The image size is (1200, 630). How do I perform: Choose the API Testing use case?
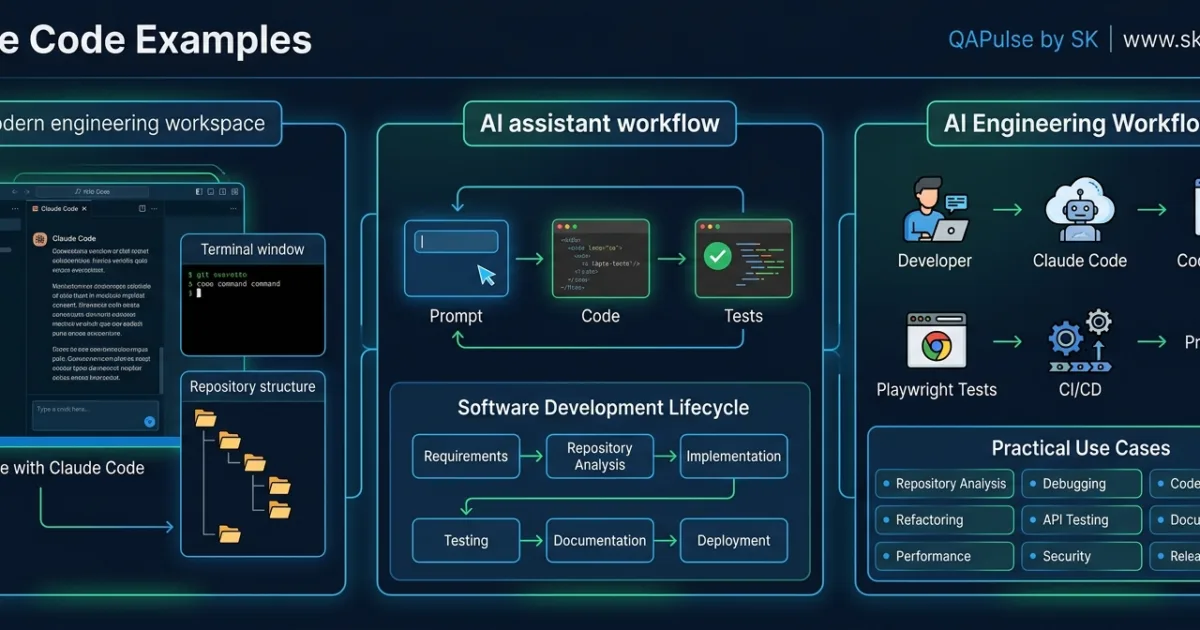[x=1082, y=520]
